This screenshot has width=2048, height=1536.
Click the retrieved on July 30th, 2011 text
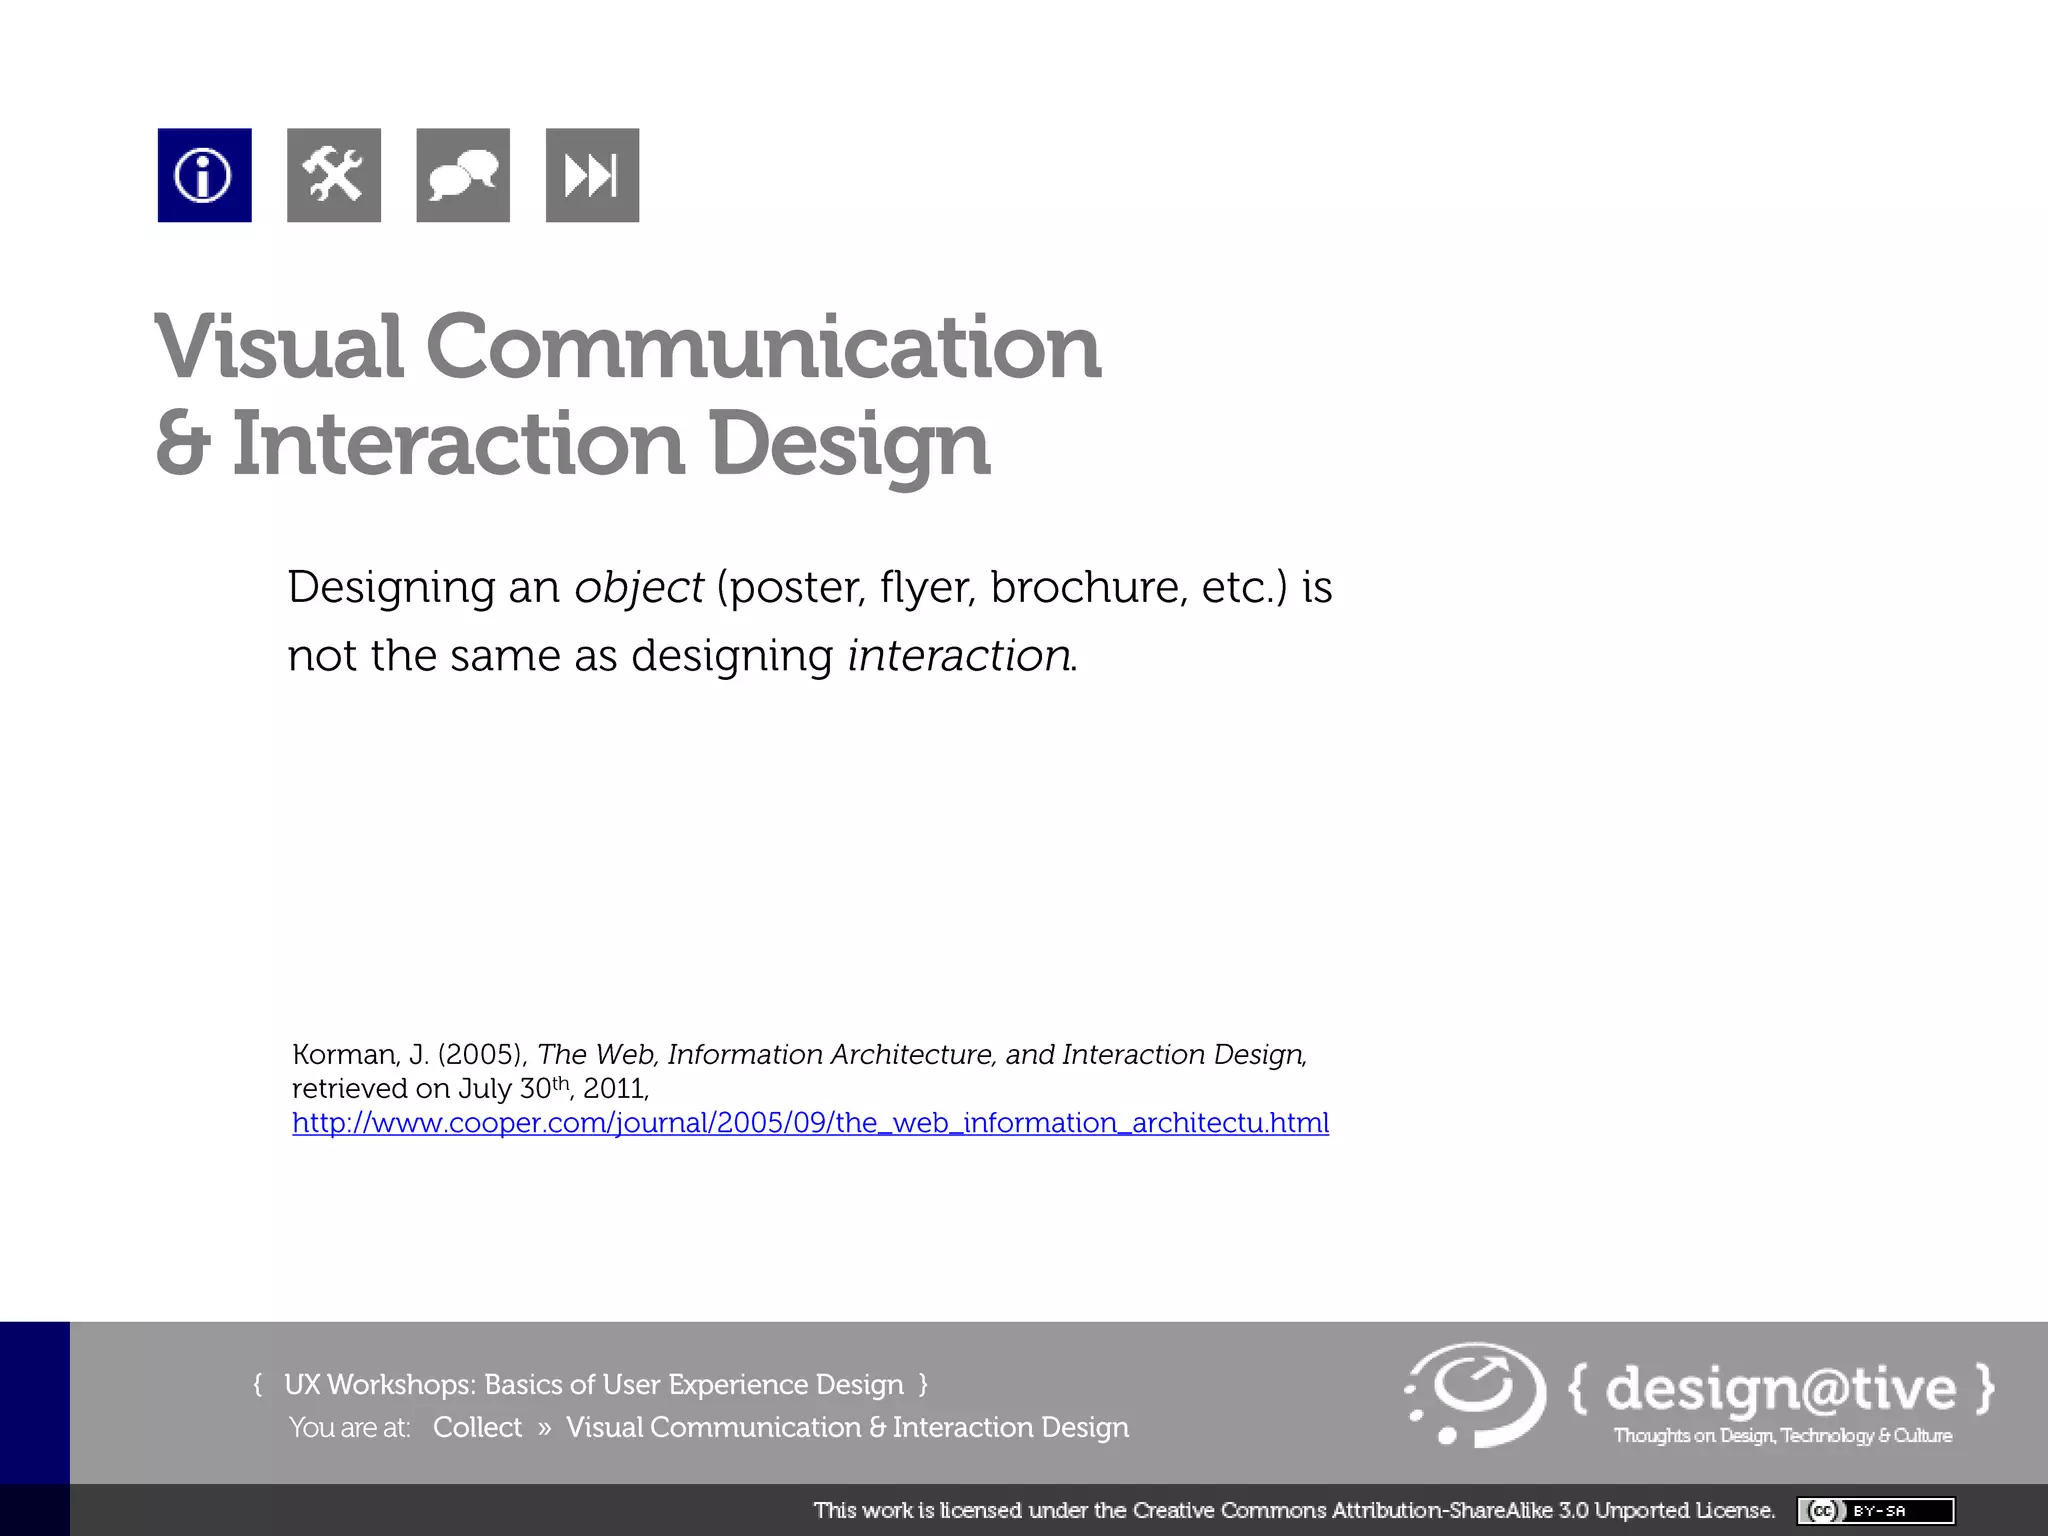[x=470, y=1088]
